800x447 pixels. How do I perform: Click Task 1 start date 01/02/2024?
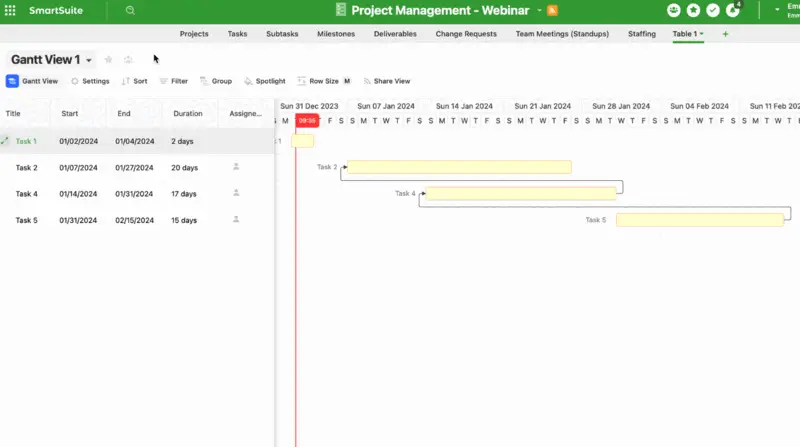79,141
